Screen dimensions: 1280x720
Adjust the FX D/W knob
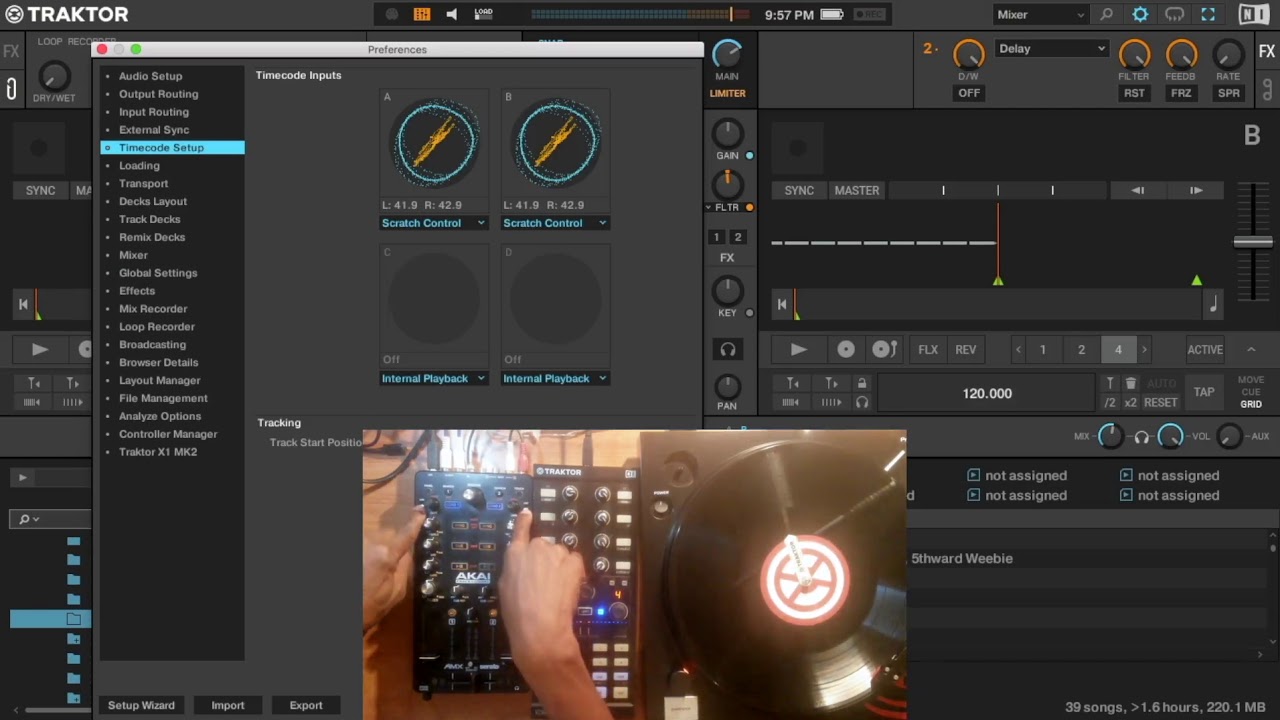[969, 54]
